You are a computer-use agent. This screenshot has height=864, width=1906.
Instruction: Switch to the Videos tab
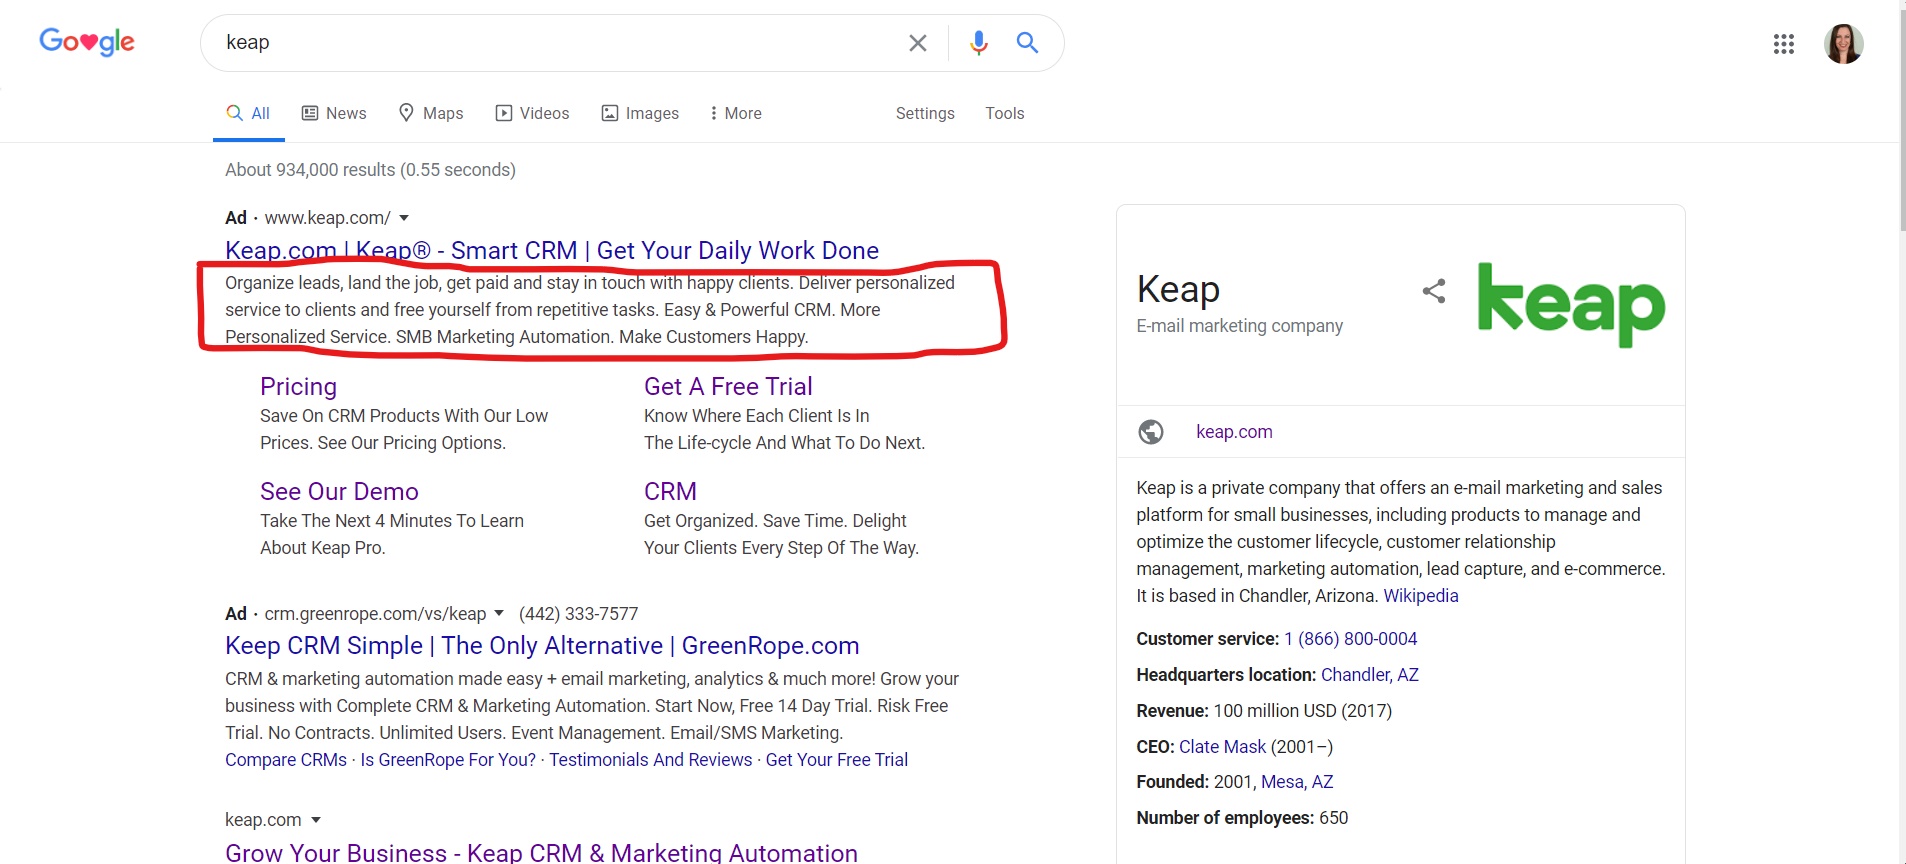pos(532,113)
